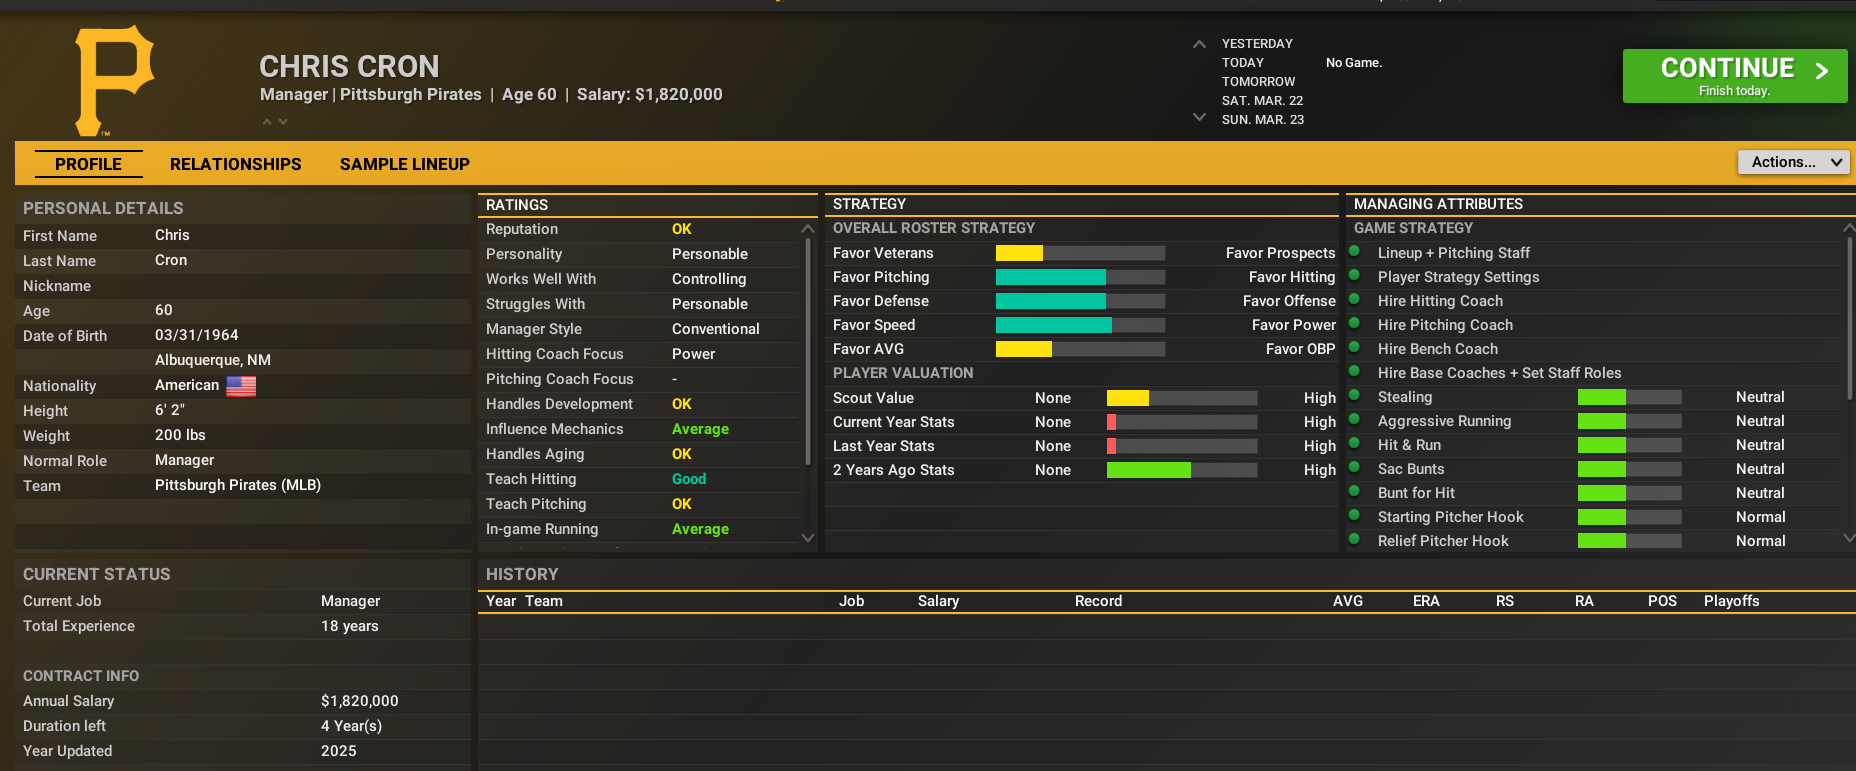Click the 'Conventional' manager style value
The width and height of the screenshot is (1856, 771).
coord(716,329)
